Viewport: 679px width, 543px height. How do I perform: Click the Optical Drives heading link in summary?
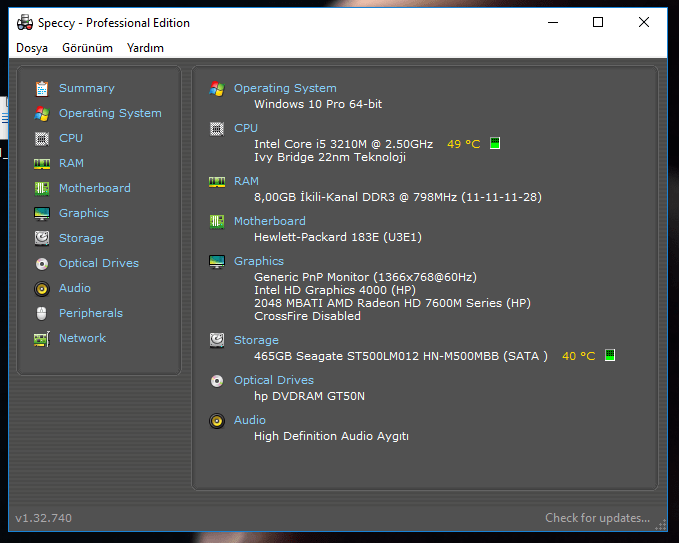point(274,380)
